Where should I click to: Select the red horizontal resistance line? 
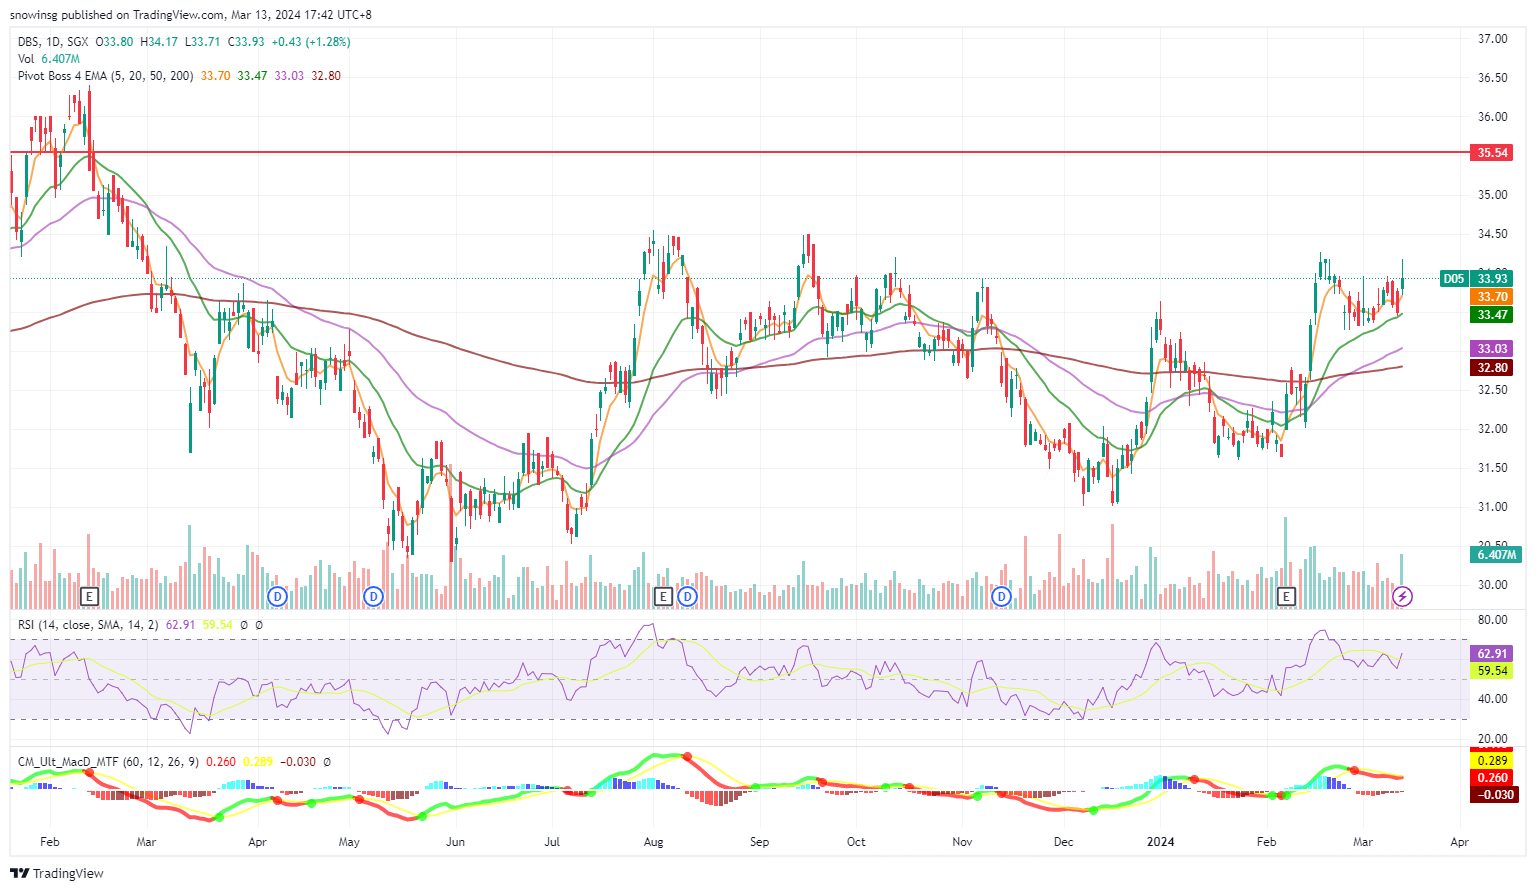[700, 153]
